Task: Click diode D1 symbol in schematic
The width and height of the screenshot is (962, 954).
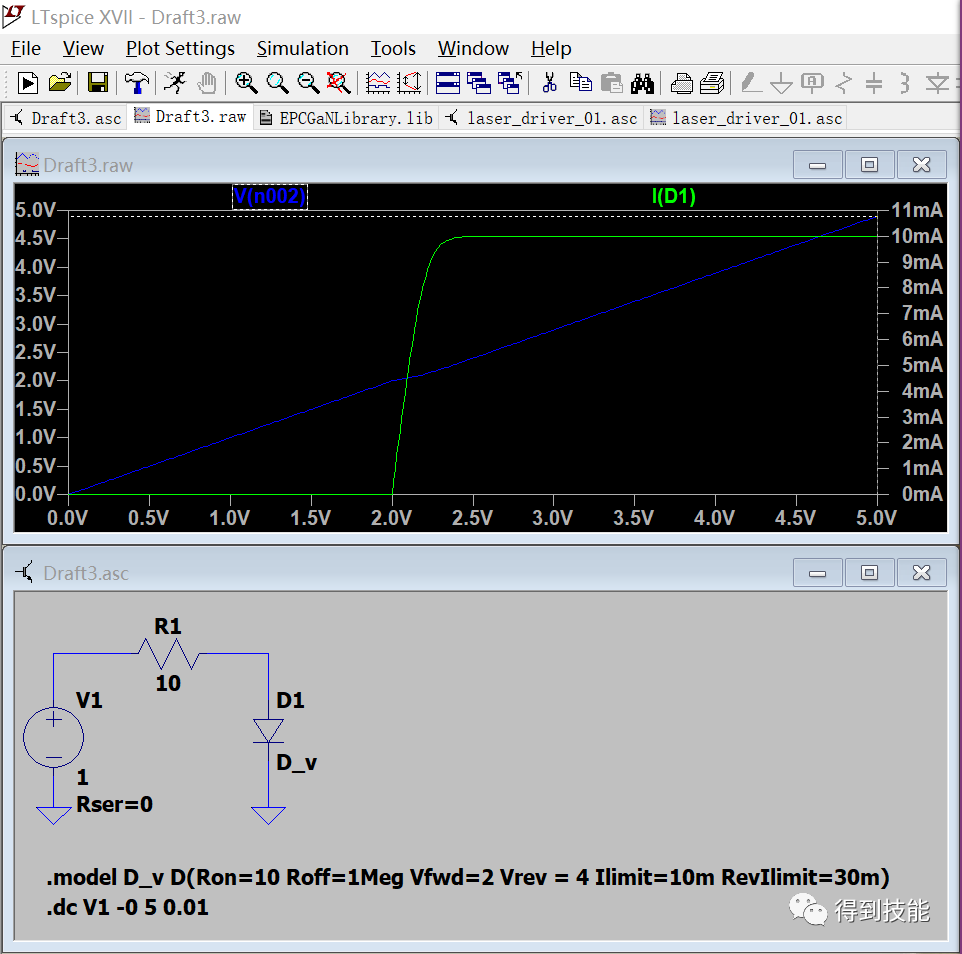Action: 268,731
